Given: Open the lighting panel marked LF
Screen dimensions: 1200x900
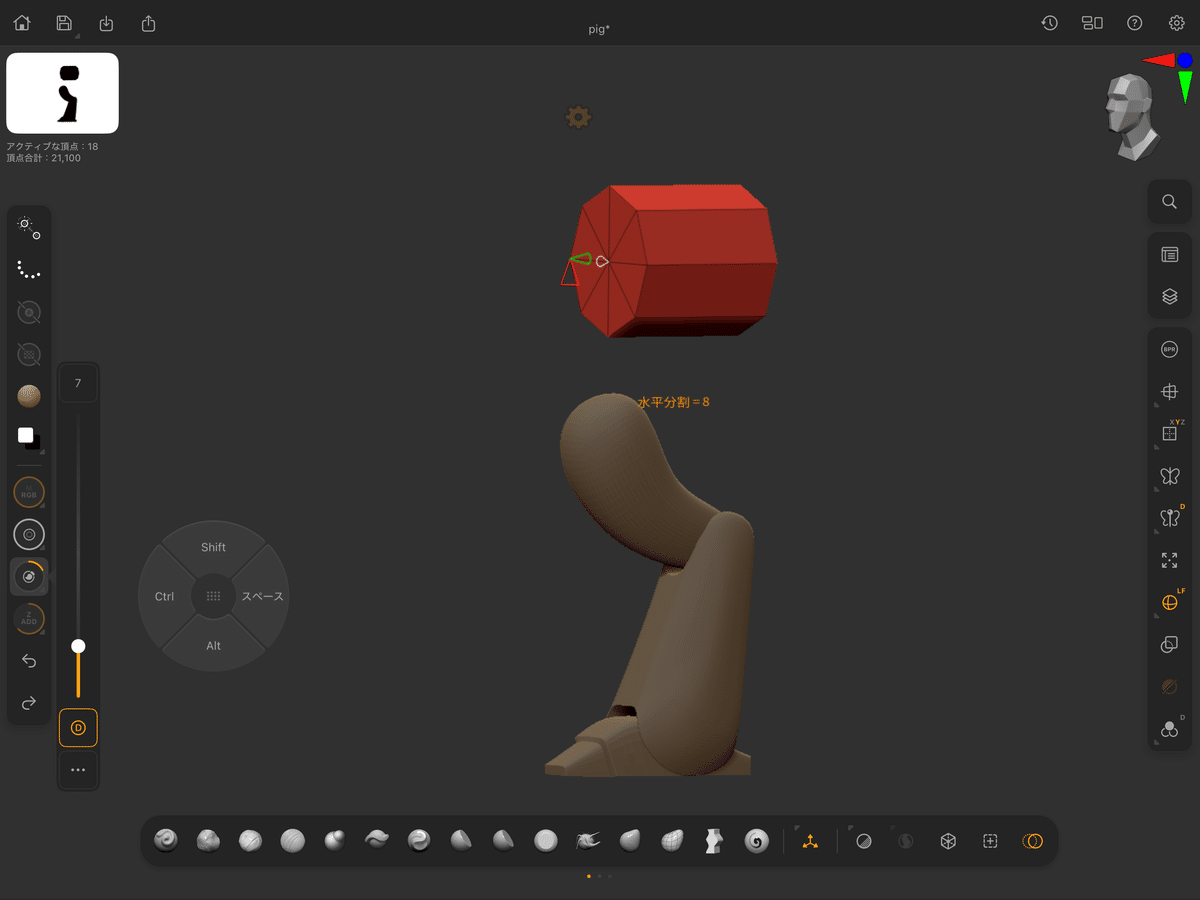Looking at the screenshot, I should click(1169, 601).
